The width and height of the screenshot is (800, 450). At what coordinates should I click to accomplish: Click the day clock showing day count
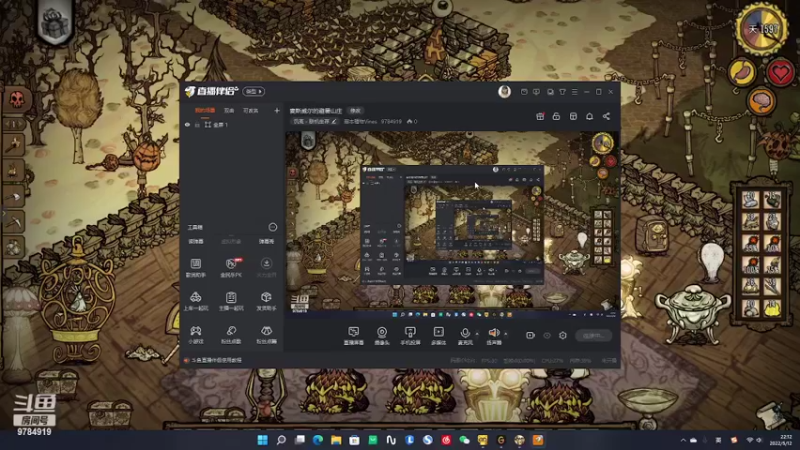pyautogui.click(x=762, y=29)
